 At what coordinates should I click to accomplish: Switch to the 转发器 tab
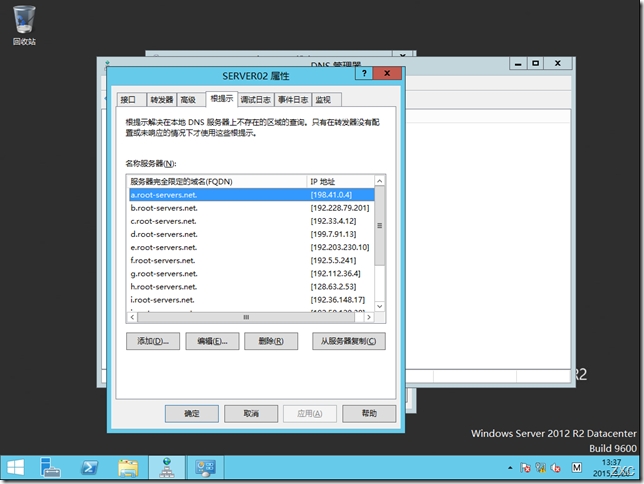161,100
